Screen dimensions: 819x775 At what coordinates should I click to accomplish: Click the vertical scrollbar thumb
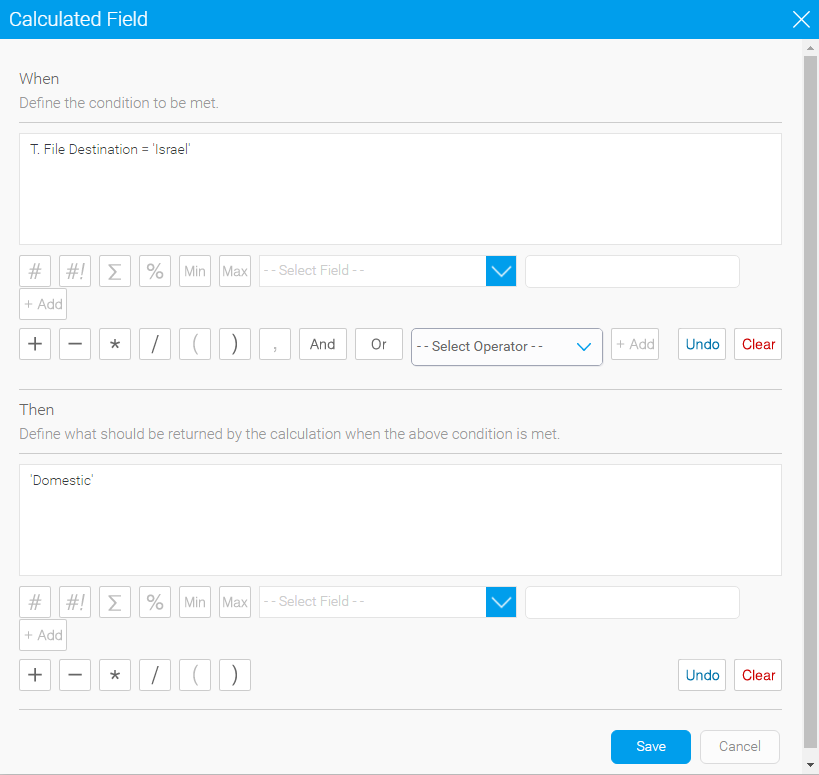pos(810,402)
